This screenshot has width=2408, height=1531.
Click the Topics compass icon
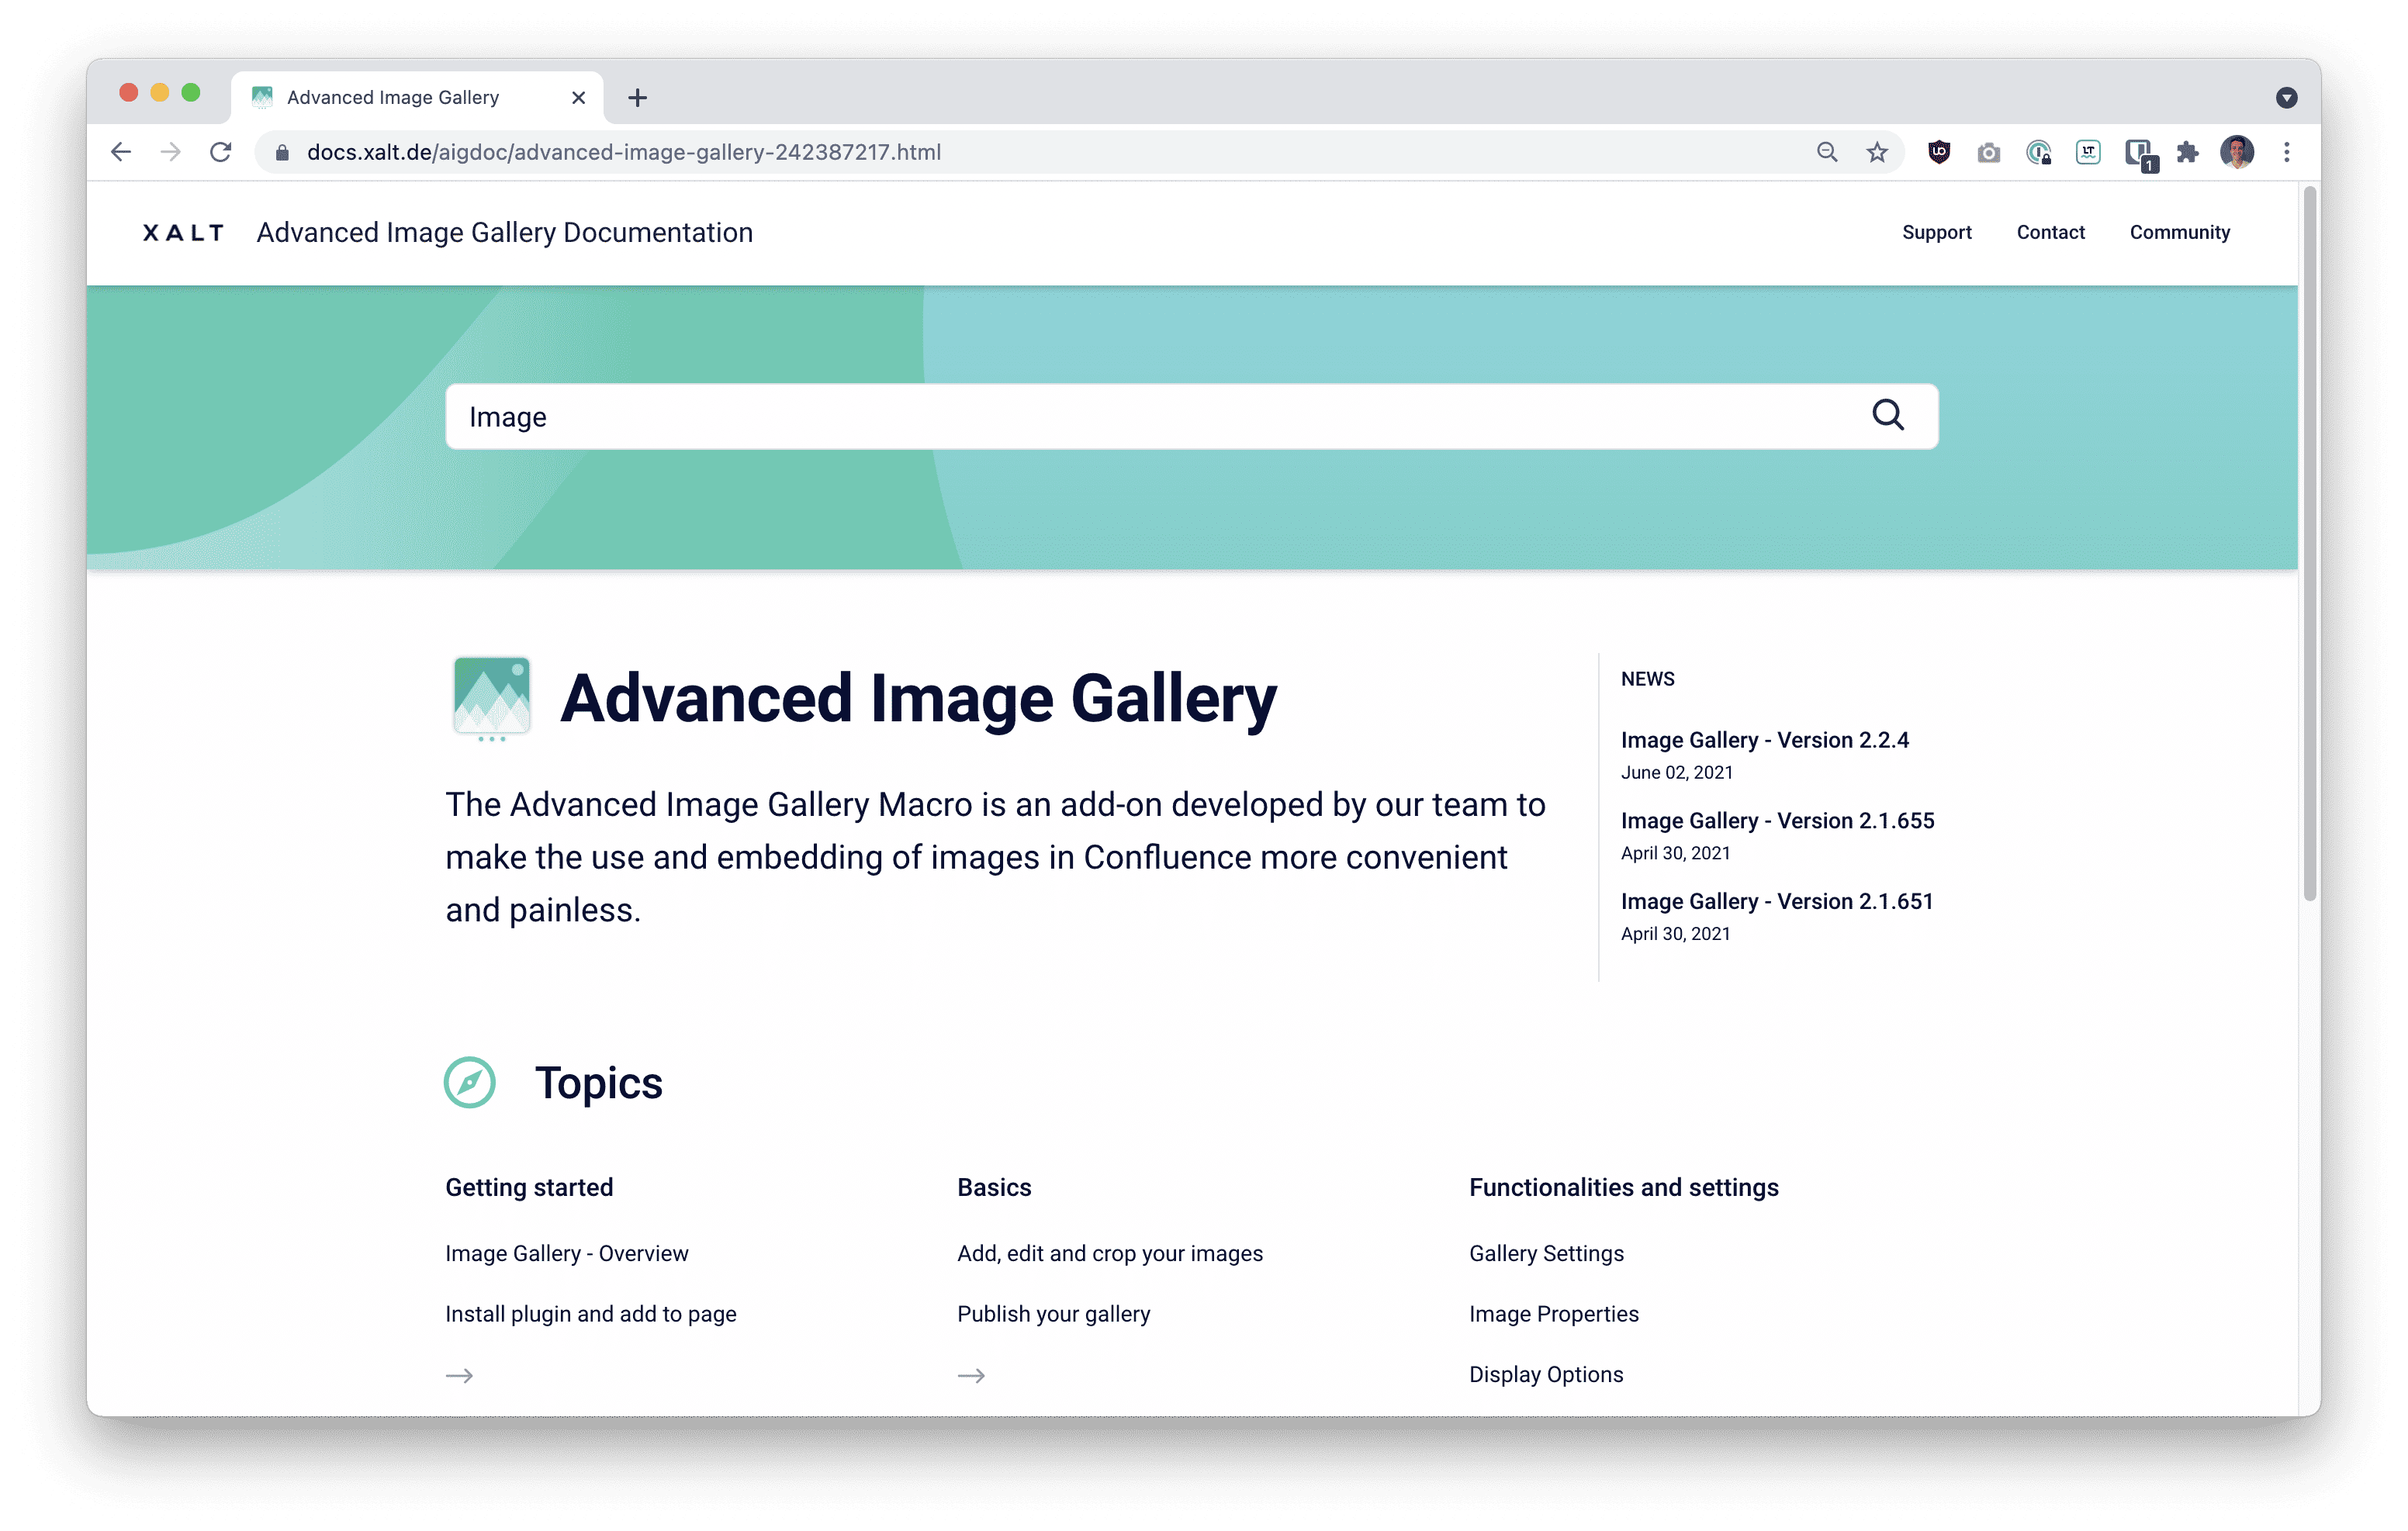470,1082
